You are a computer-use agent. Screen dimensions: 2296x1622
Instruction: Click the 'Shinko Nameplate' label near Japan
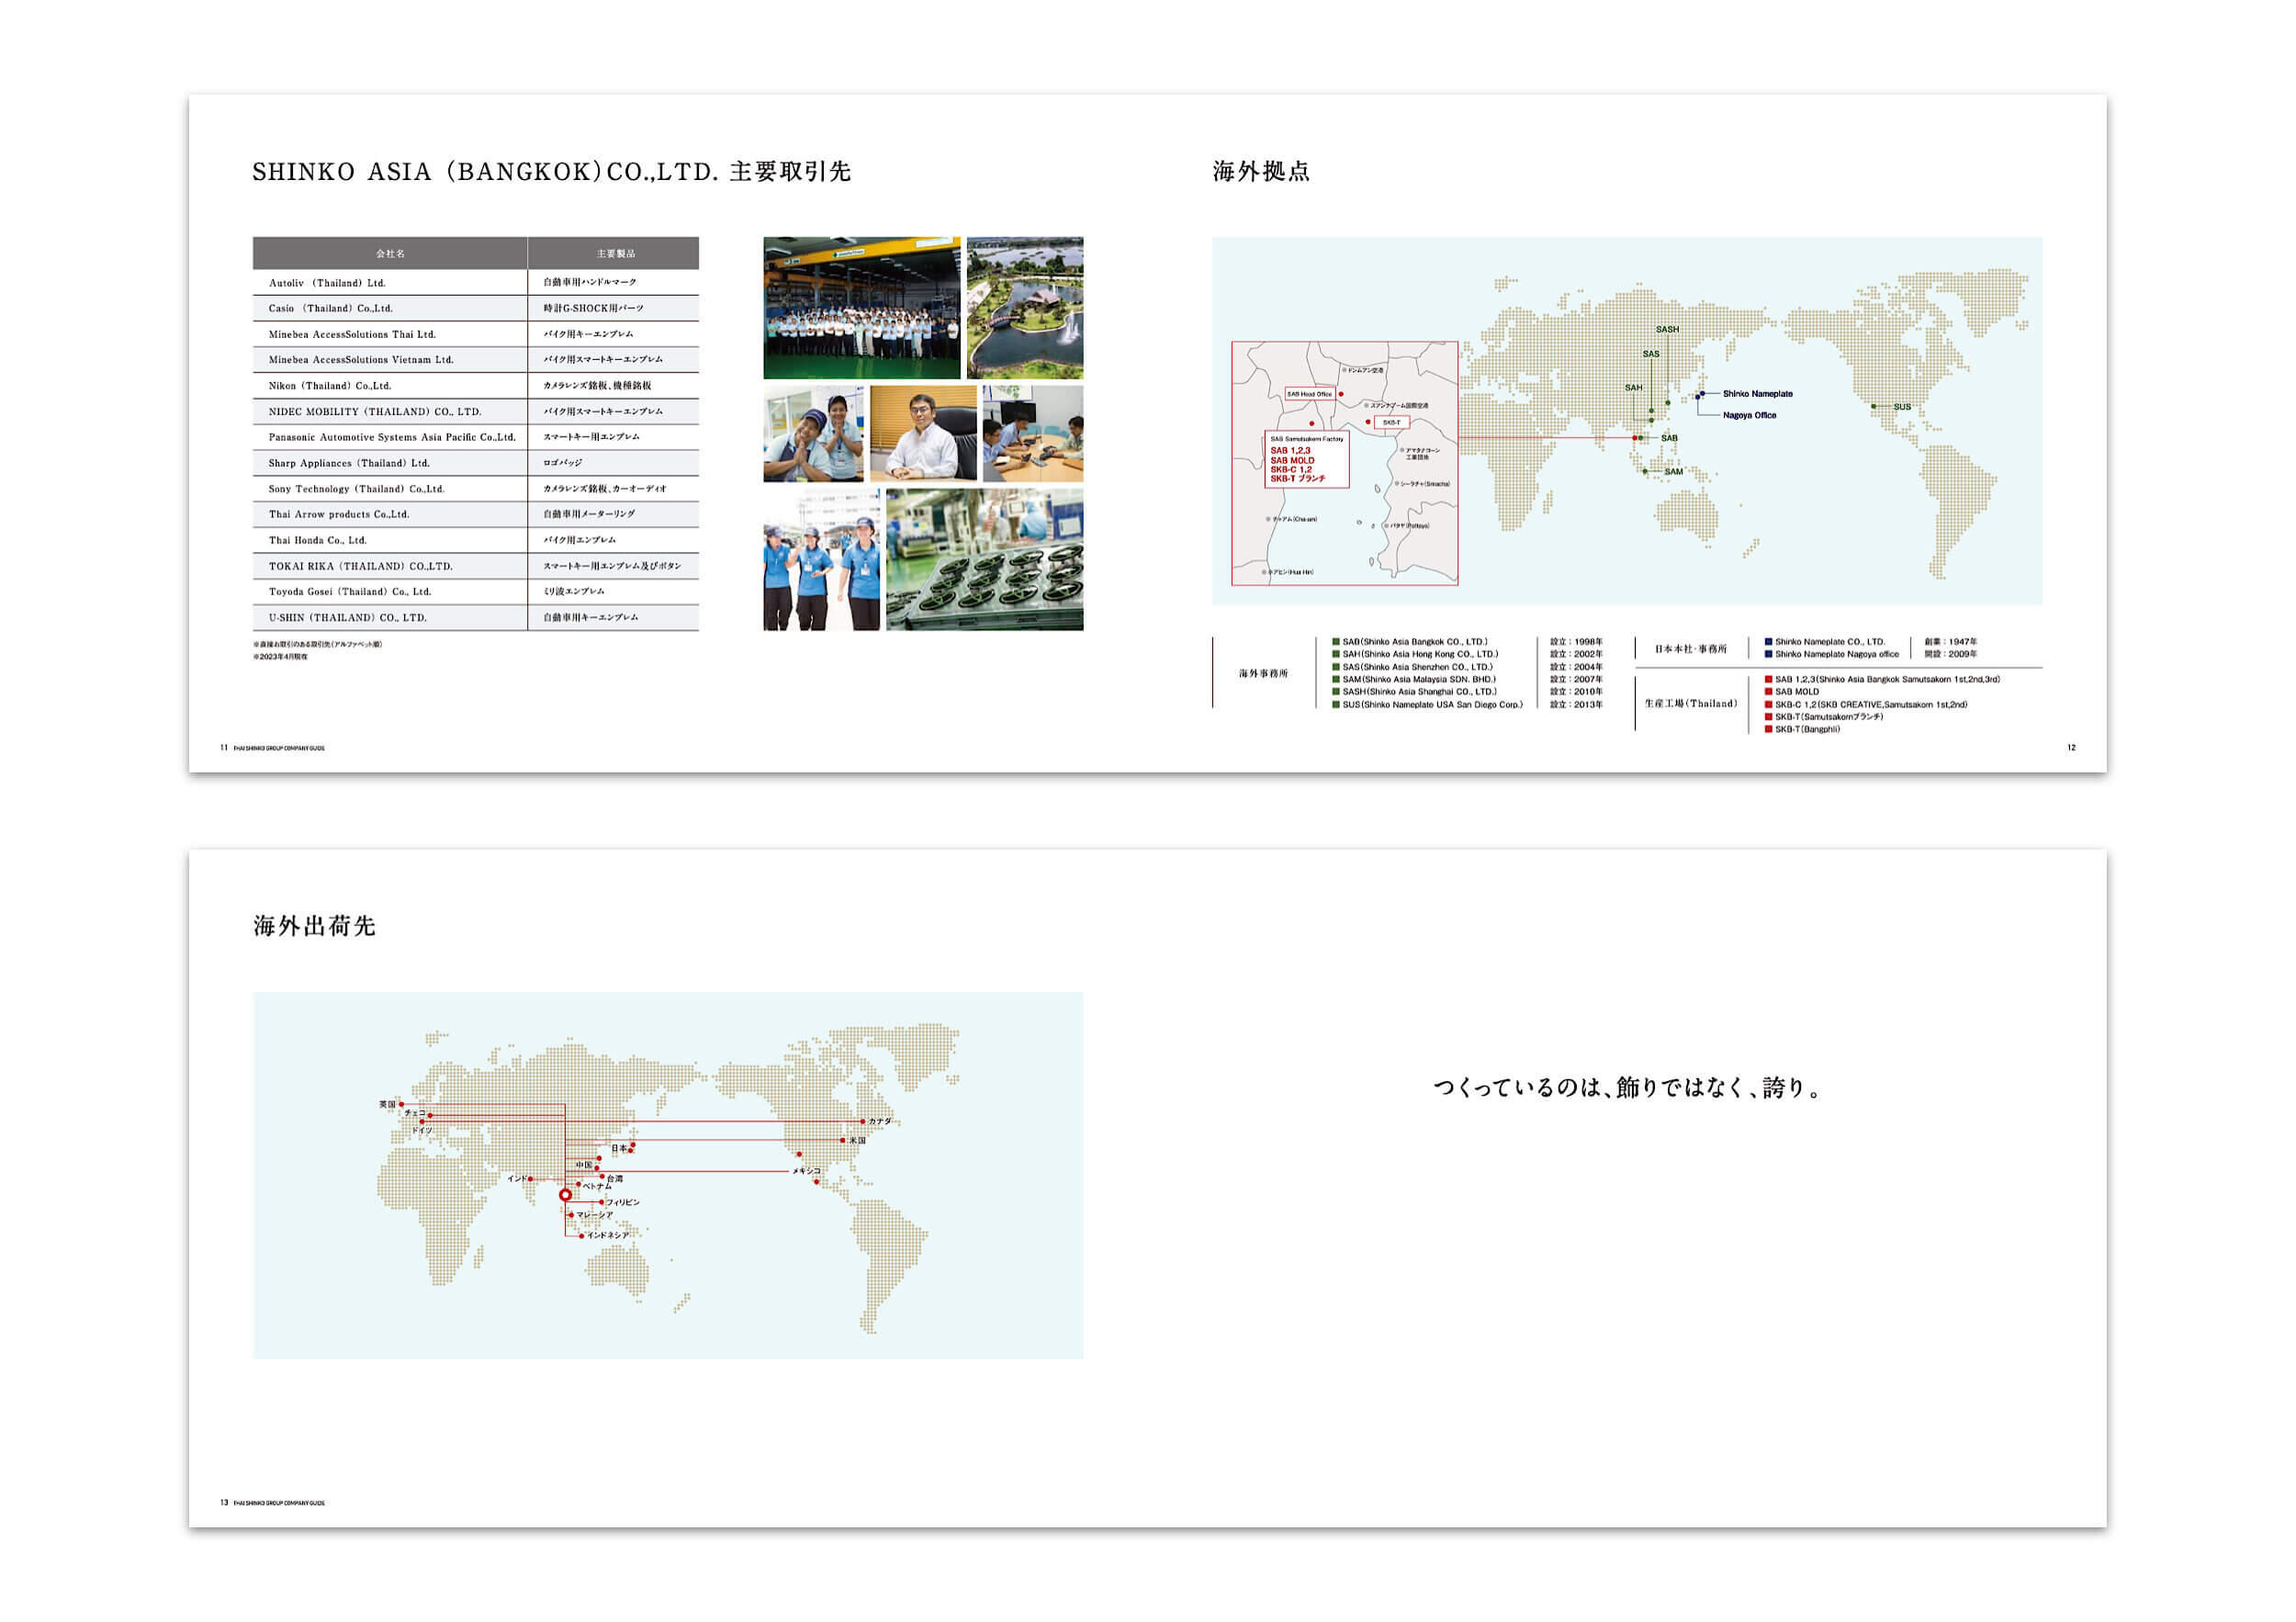pyautogui.click(x=1757, y=394)
